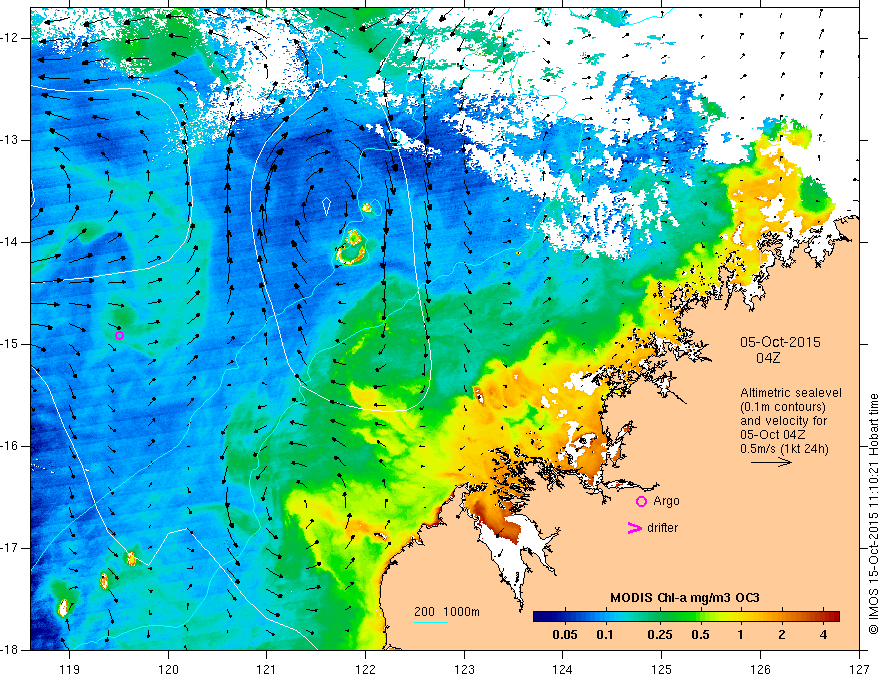
Task: Click the longitude axis label 122
Action: 365,669
